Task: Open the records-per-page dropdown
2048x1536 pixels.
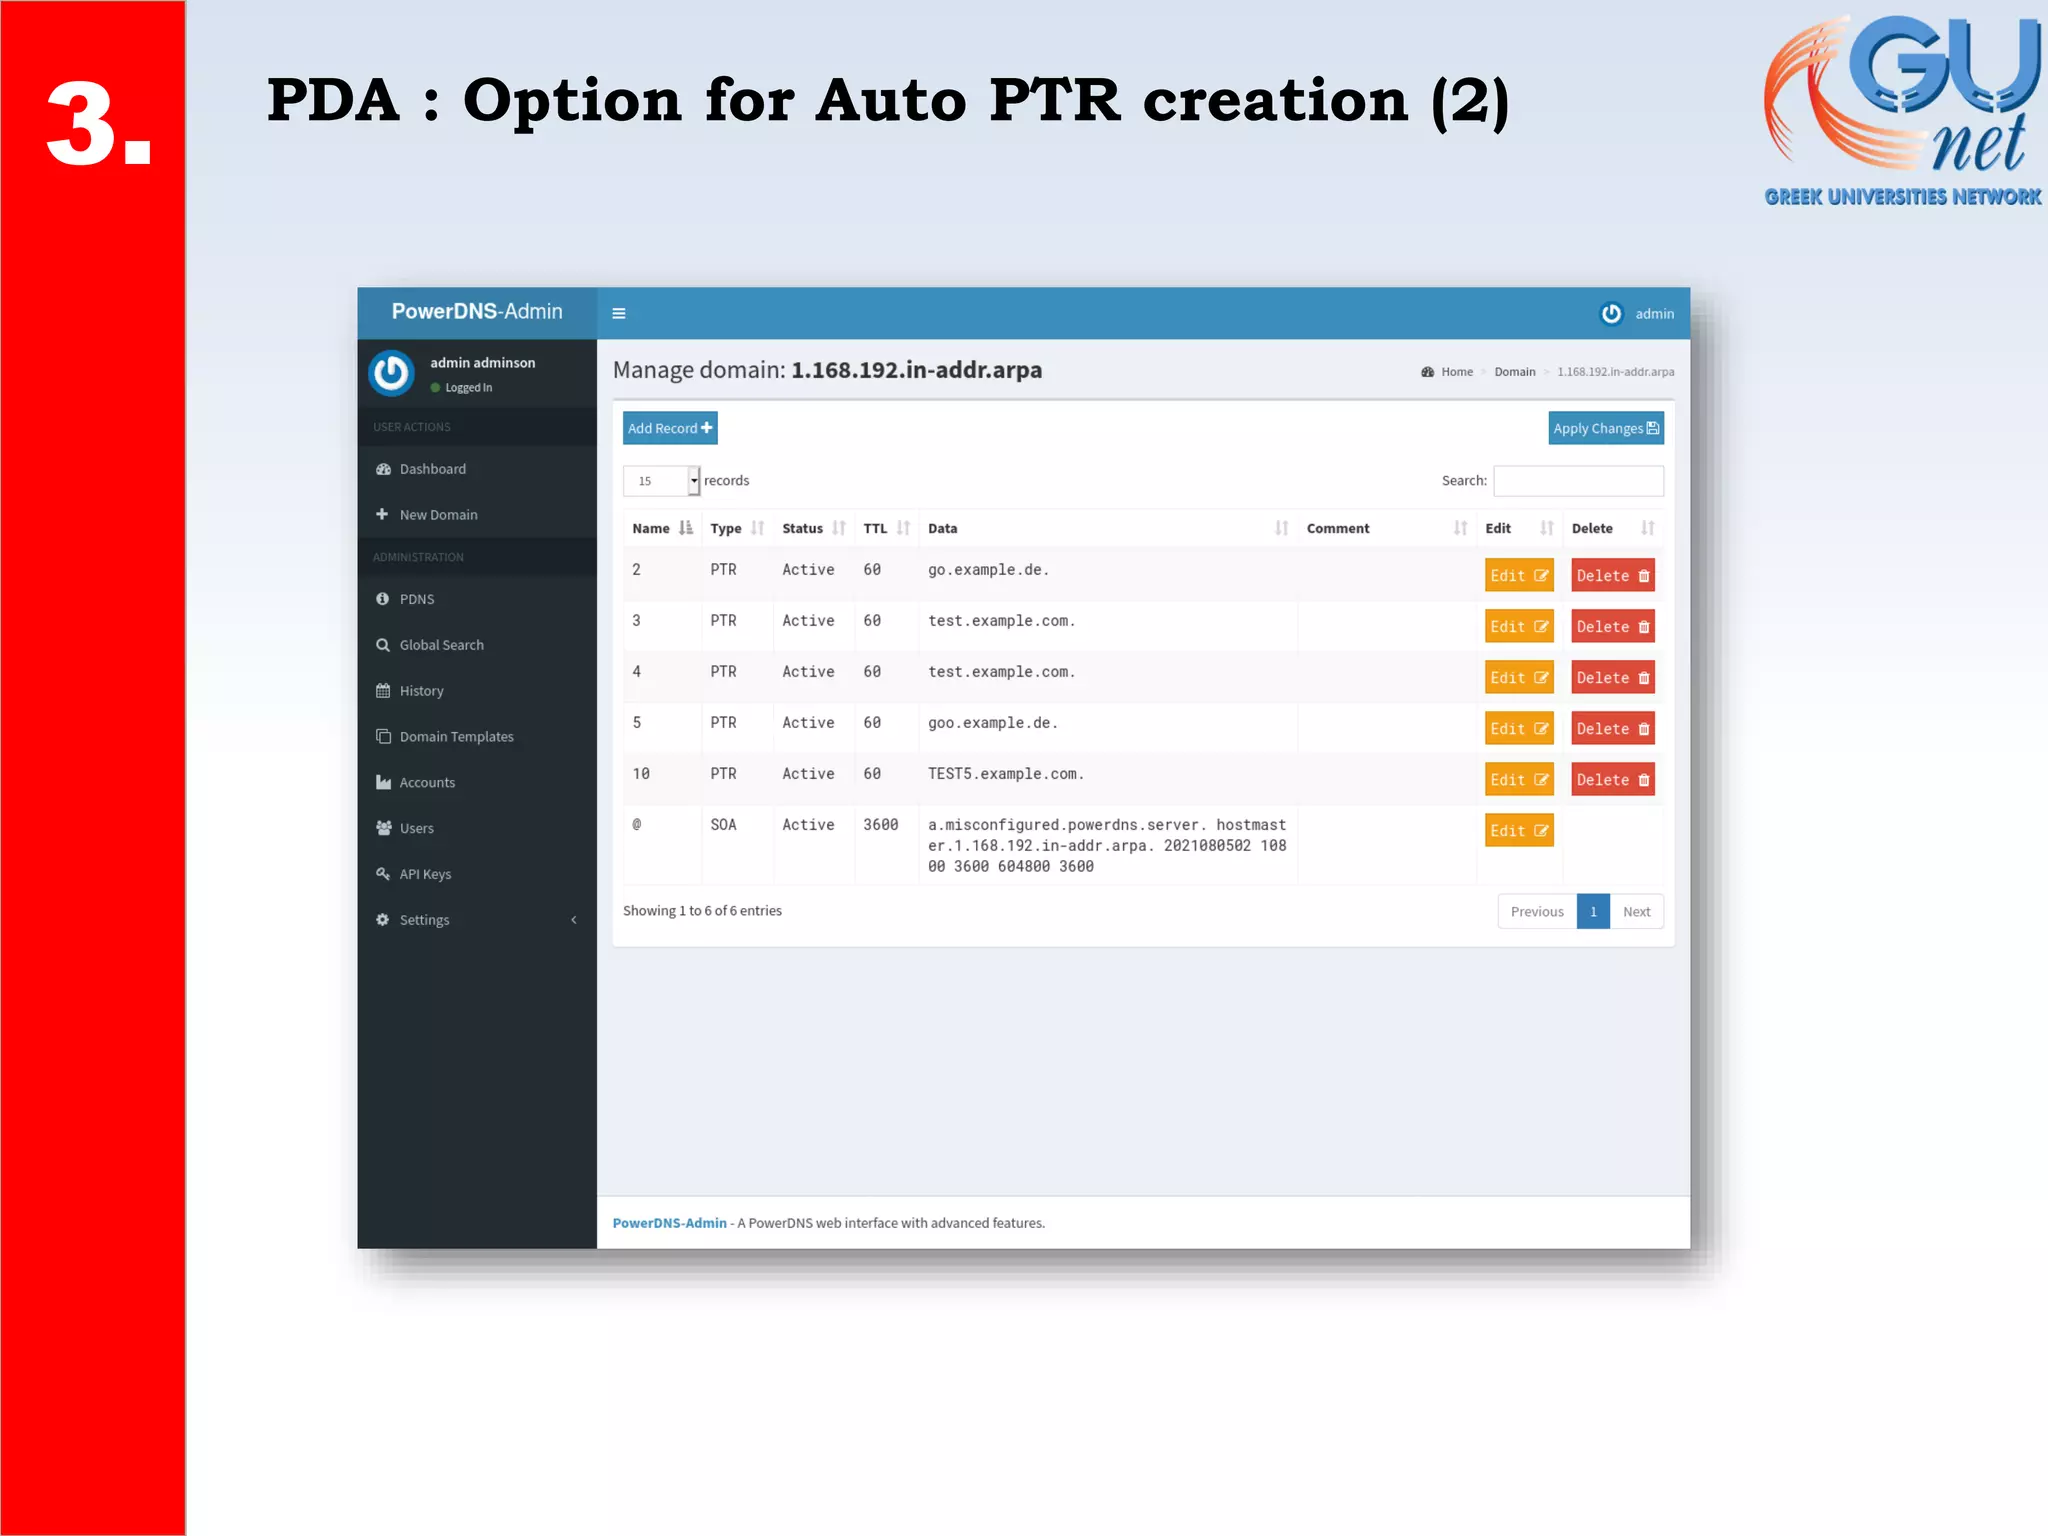Action: (661, 481)
